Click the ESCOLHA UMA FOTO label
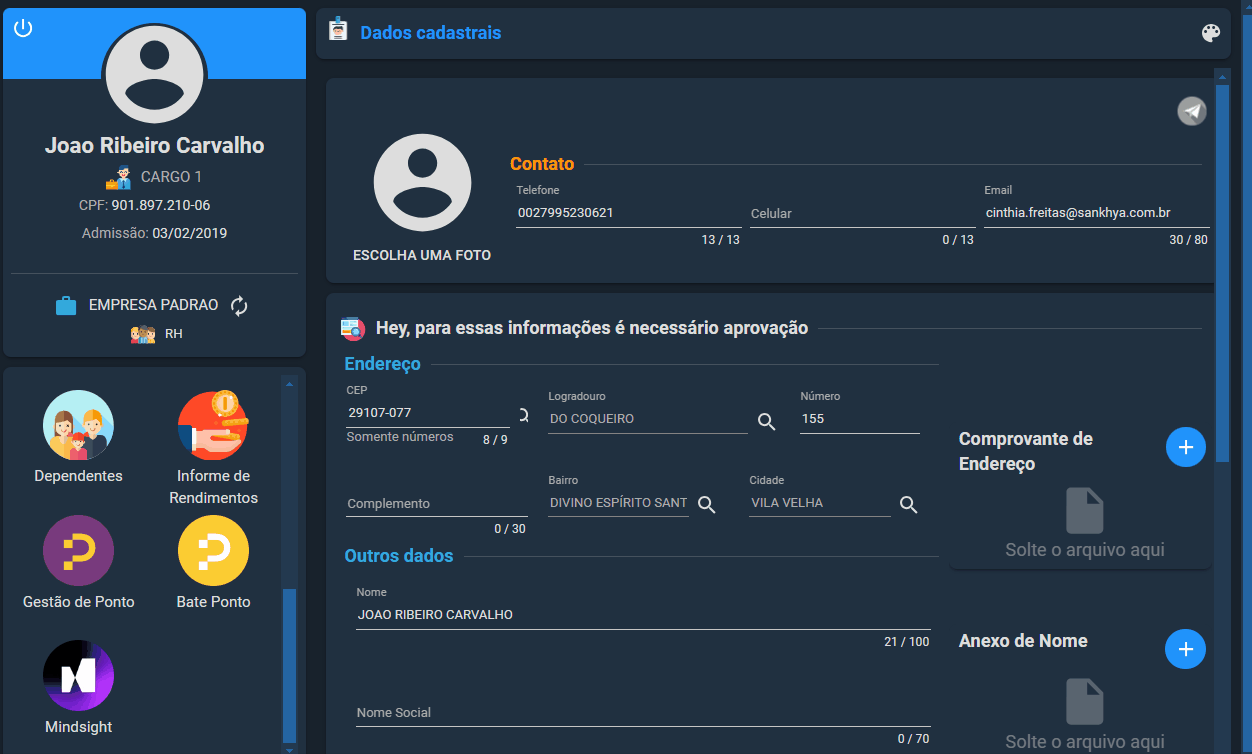 tap(422, 255)
